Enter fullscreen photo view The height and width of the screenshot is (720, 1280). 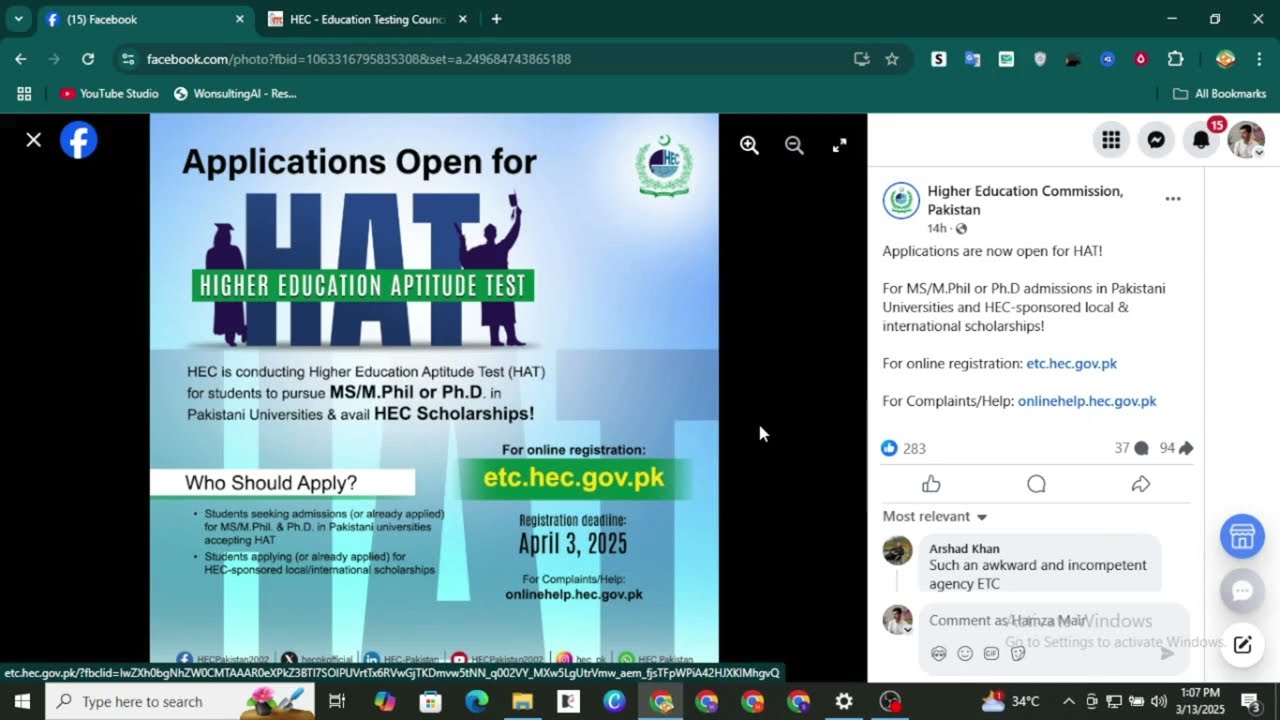click(x=840, y=145)
